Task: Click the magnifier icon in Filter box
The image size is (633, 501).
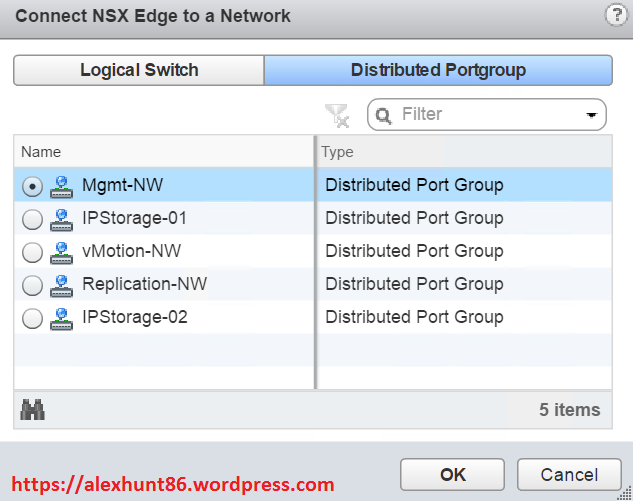Action: [x=384, y=116]
